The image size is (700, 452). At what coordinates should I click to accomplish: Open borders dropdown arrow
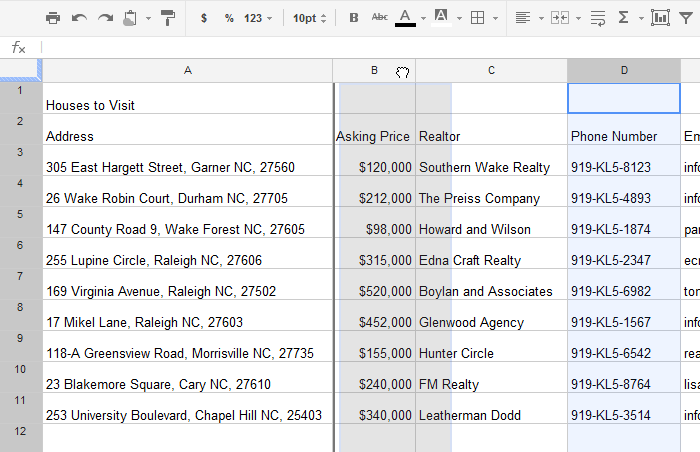point(495,19)
